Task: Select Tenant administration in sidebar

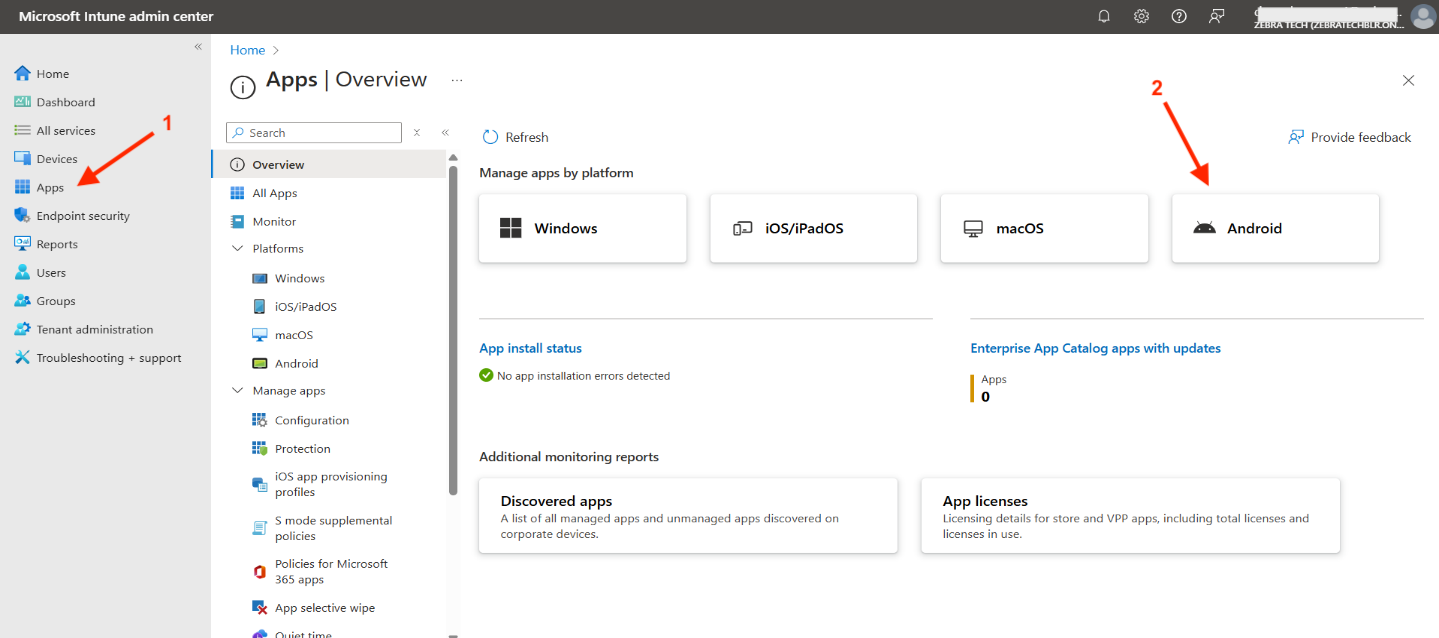Action: tap(94, 329)
